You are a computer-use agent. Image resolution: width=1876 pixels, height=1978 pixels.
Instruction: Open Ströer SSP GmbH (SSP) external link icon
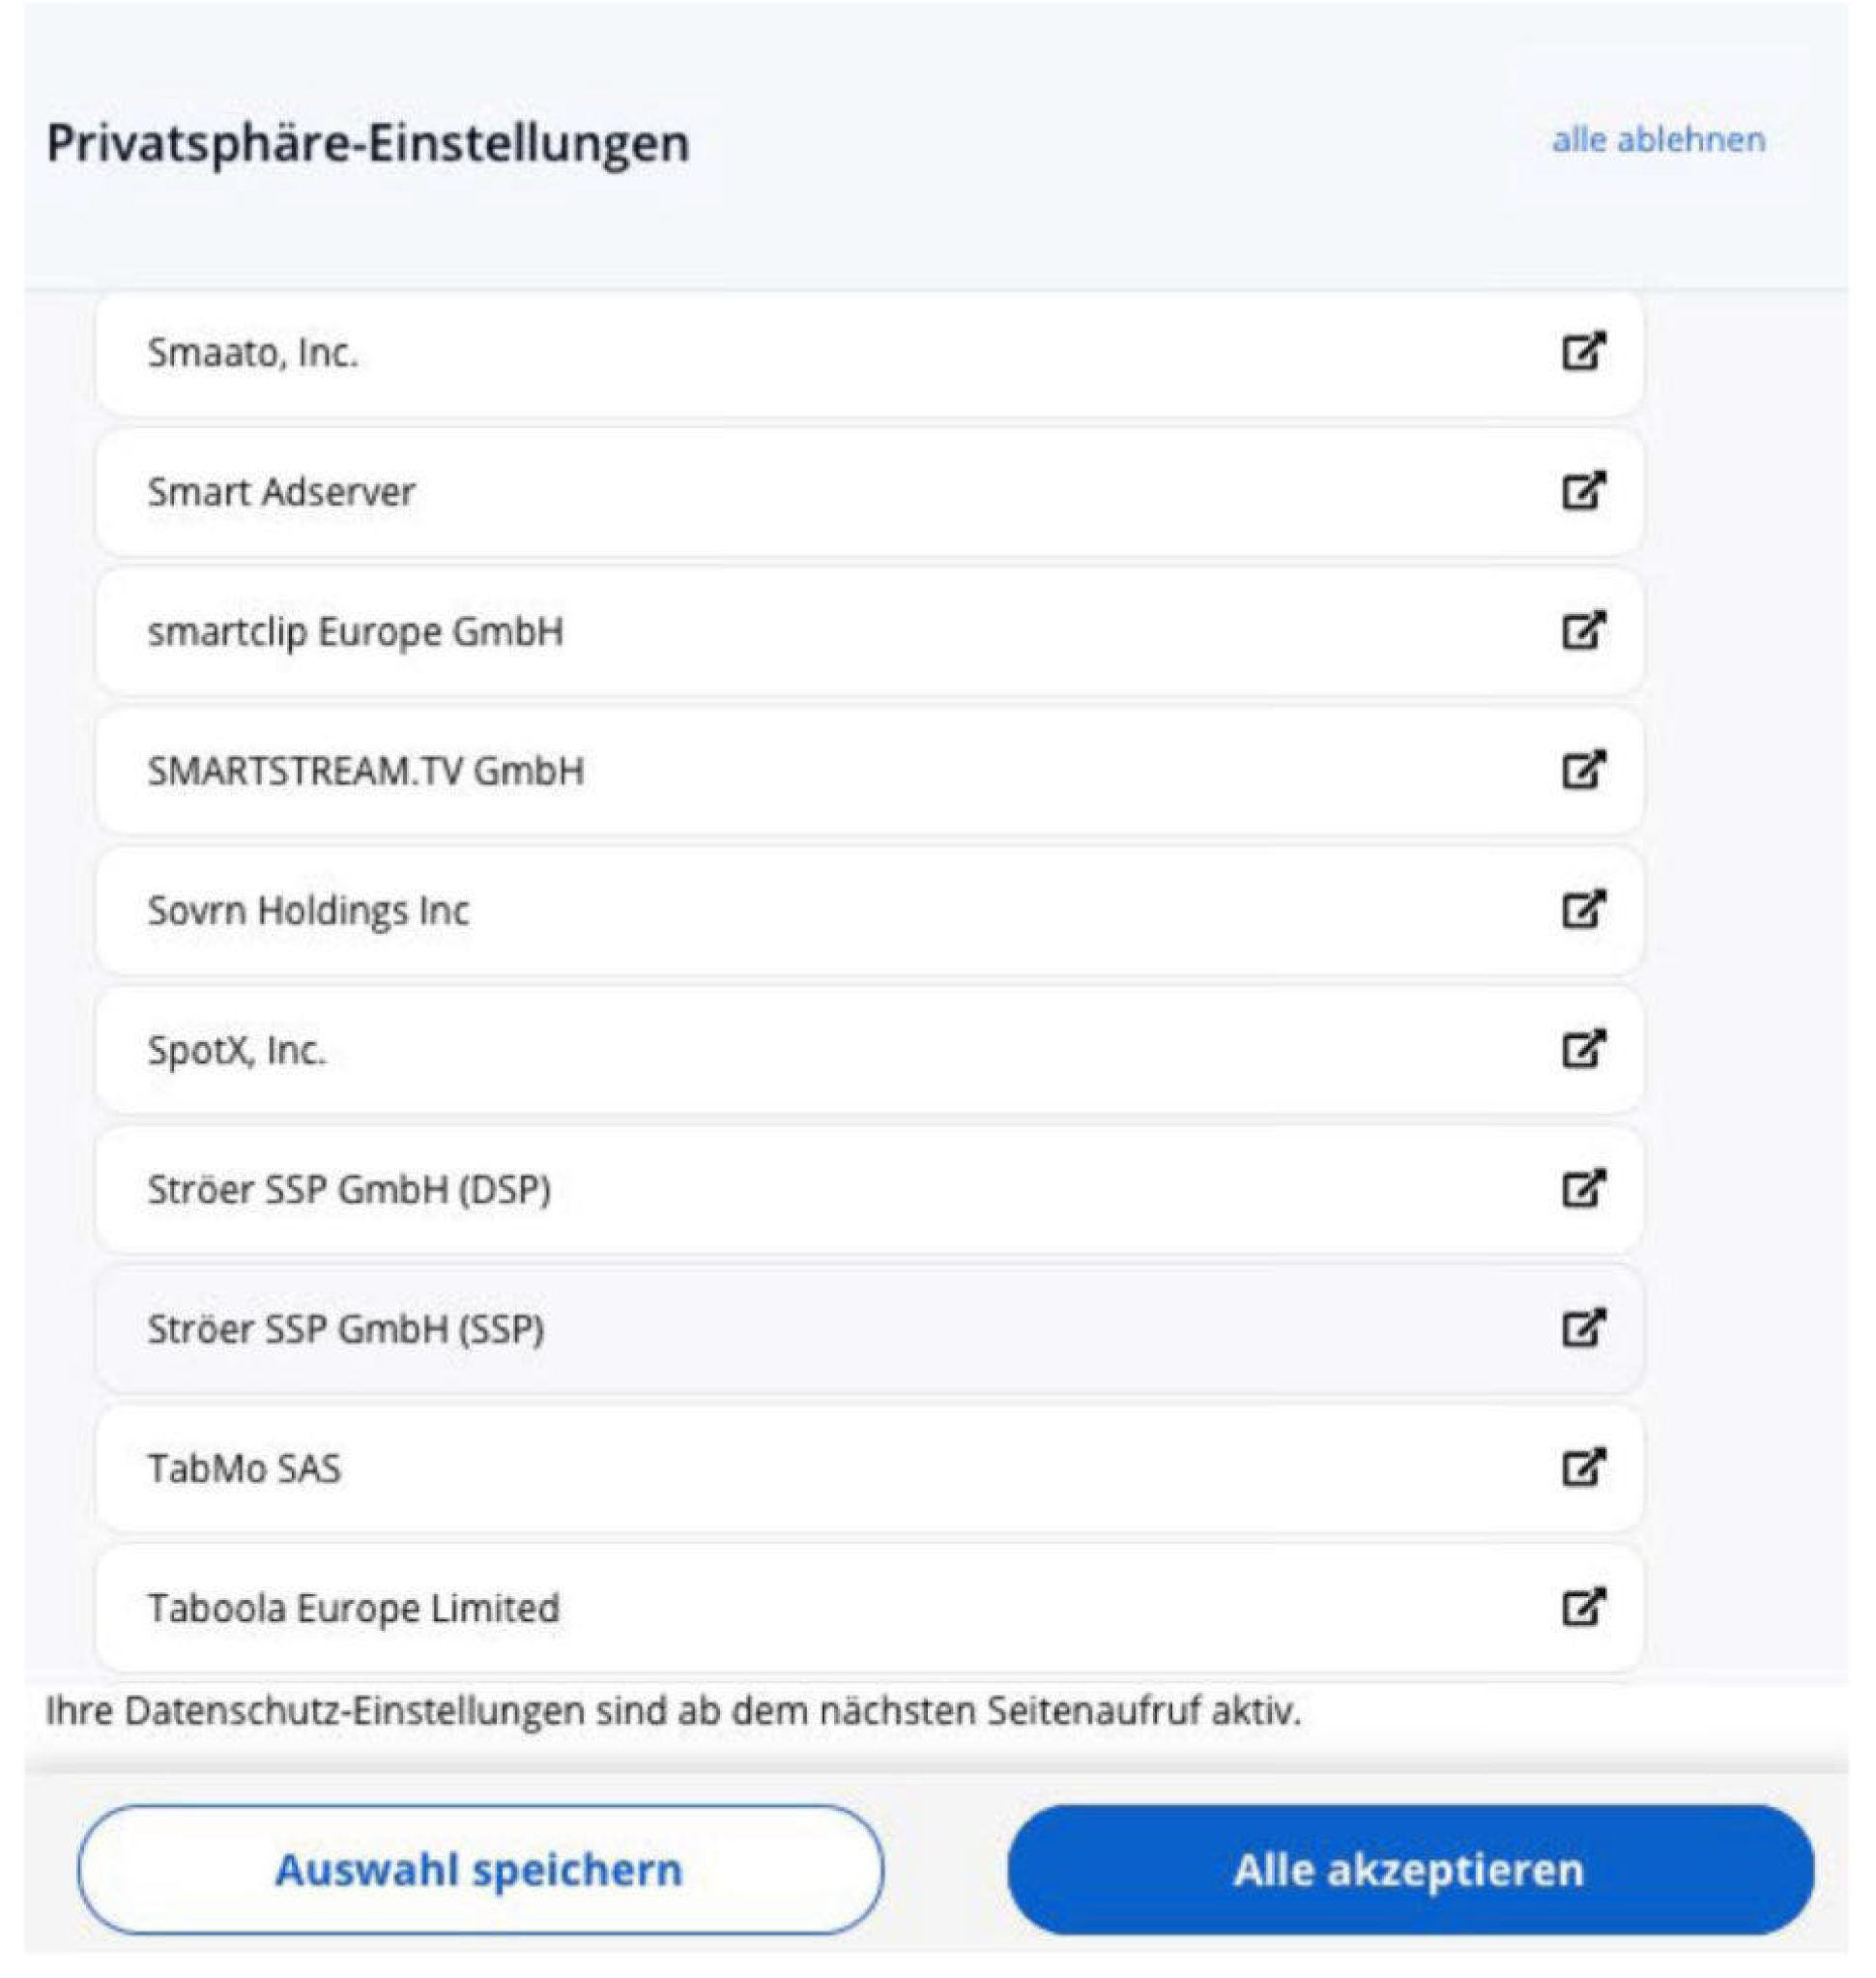coord(1583,1329)
